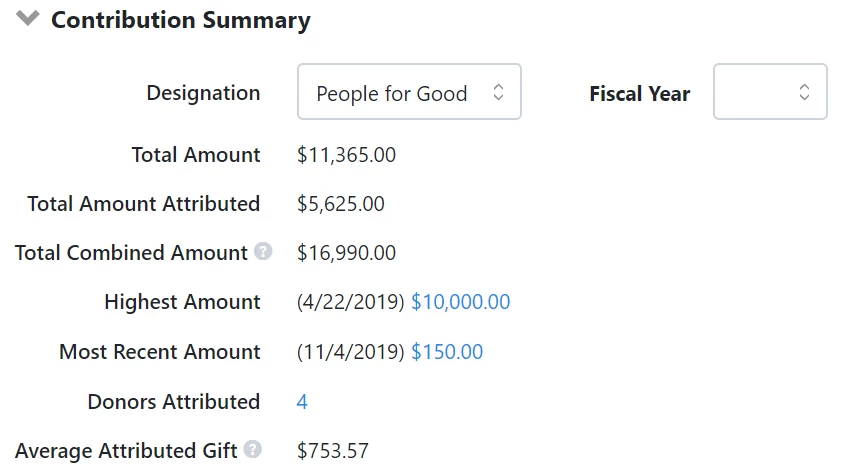Open the Donors Attributed count link 4
The height and width of the screenshot is (472, 856).
(x=302, y=402)
